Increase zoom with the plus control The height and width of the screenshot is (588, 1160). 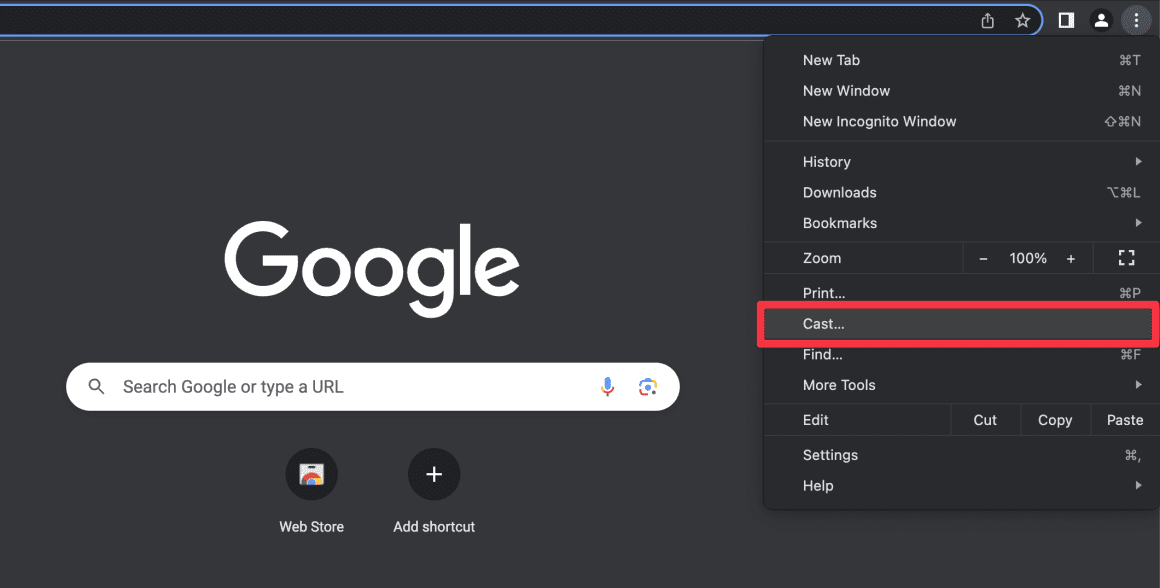pos(1070,258)
